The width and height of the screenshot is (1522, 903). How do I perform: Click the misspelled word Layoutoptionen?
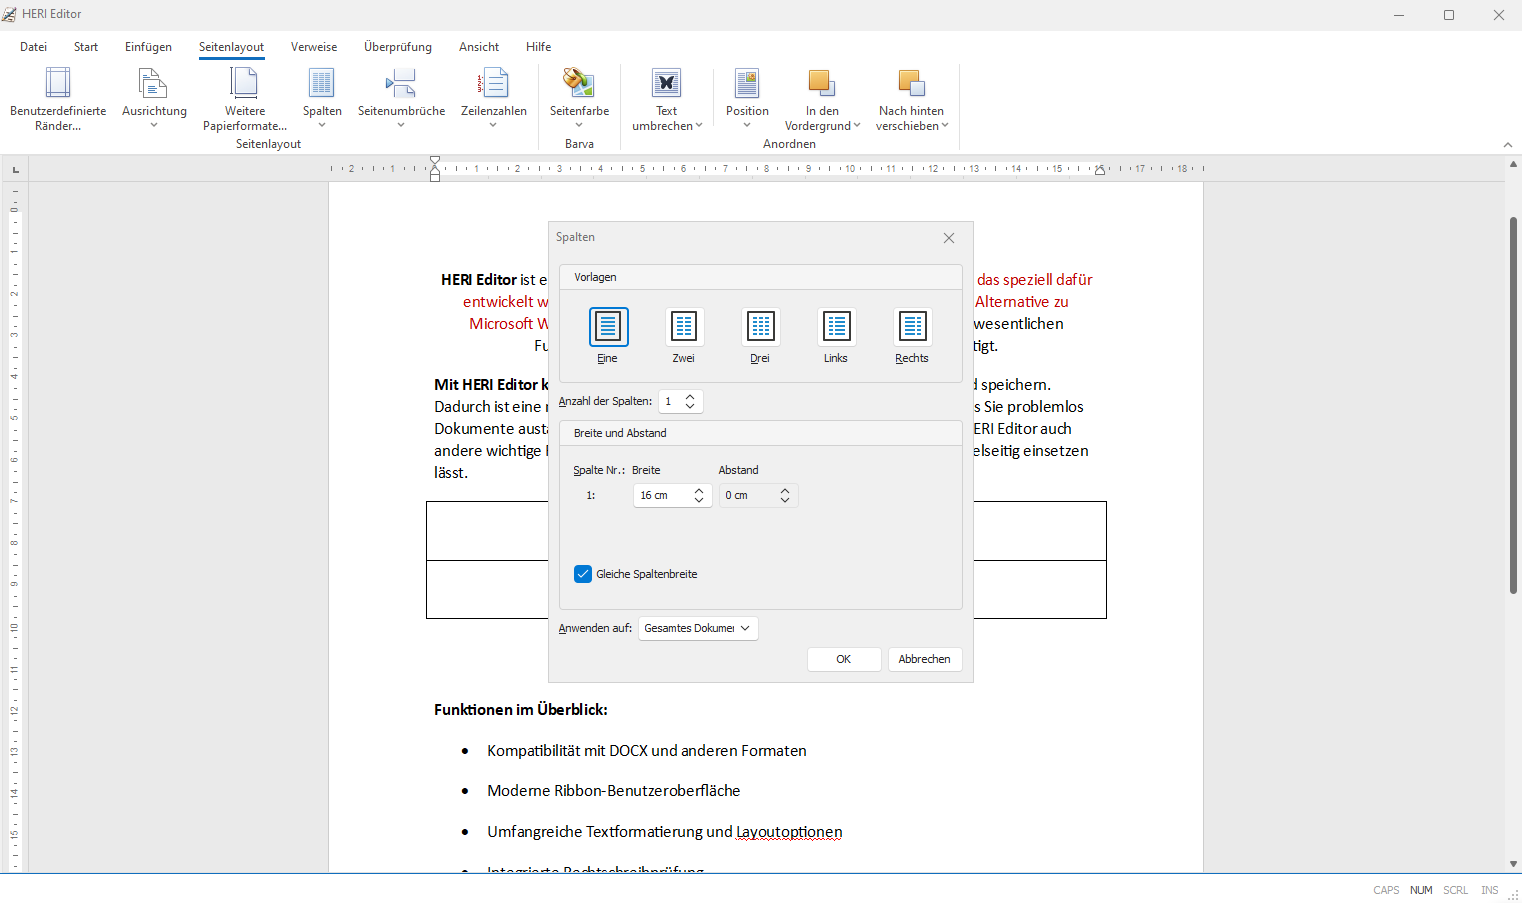coord(789,832)
